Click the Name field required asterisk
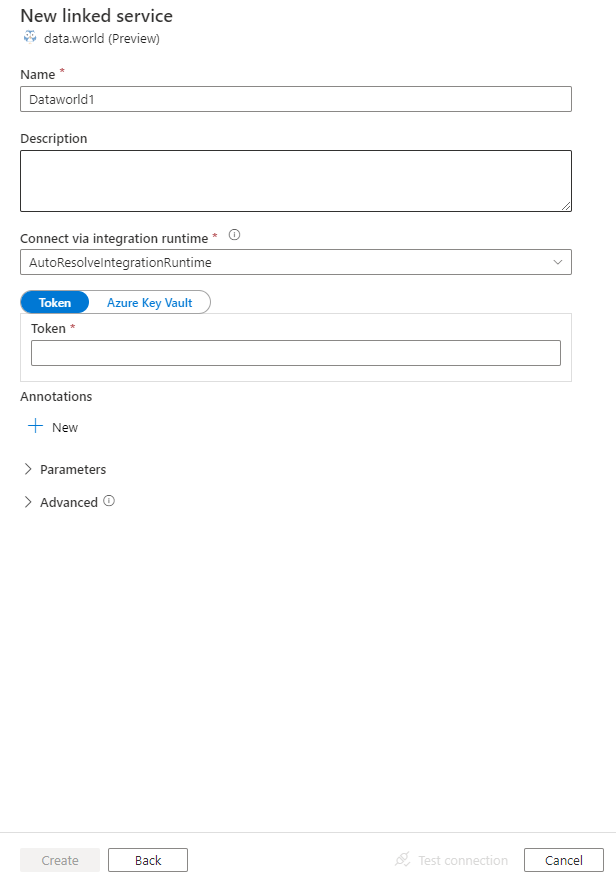Screen dimensions: 616x883 [61, 71]
